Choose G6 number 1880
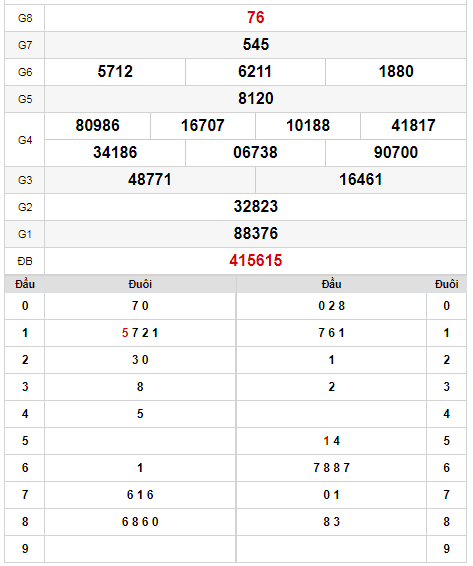 [396, 71]
